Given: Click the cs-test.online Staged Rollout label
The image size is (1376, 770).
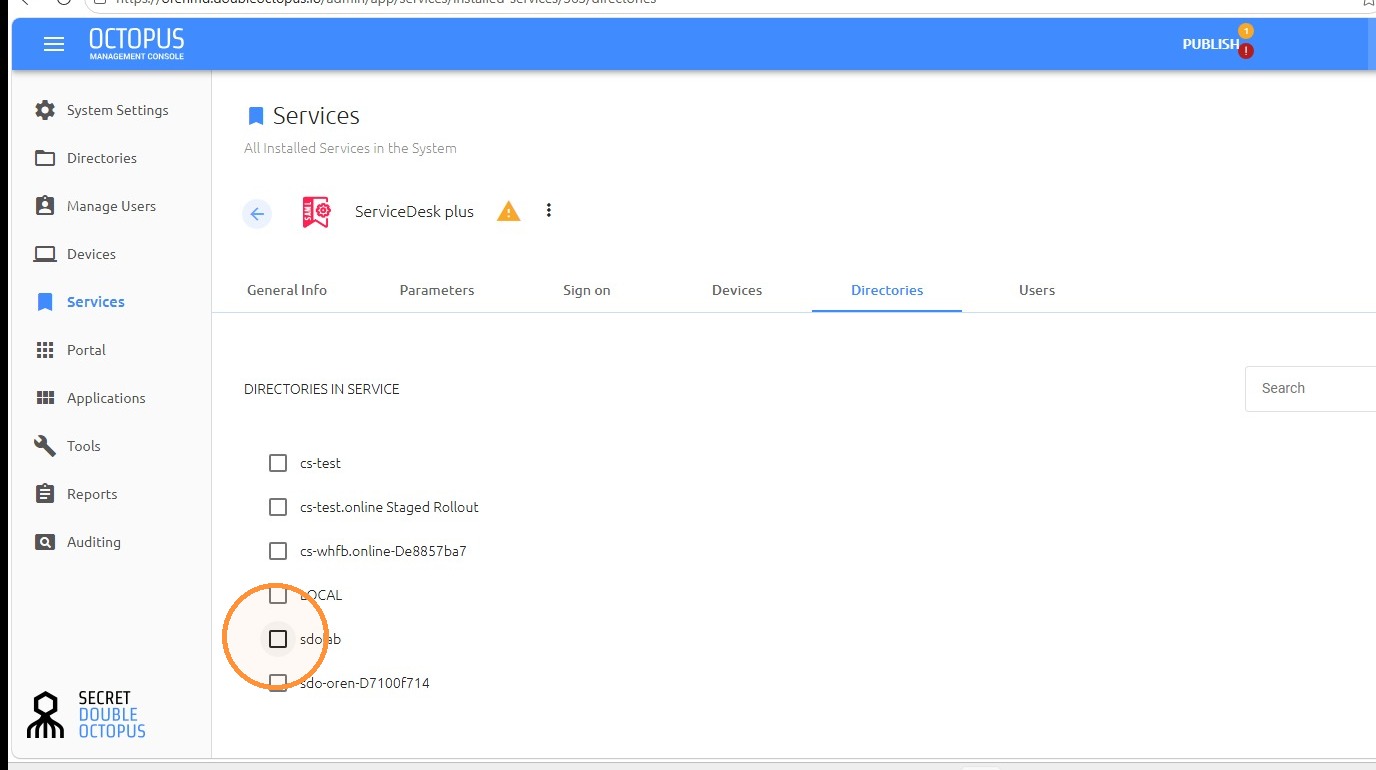Looking at the screenshot, I should tap(389, 507).
